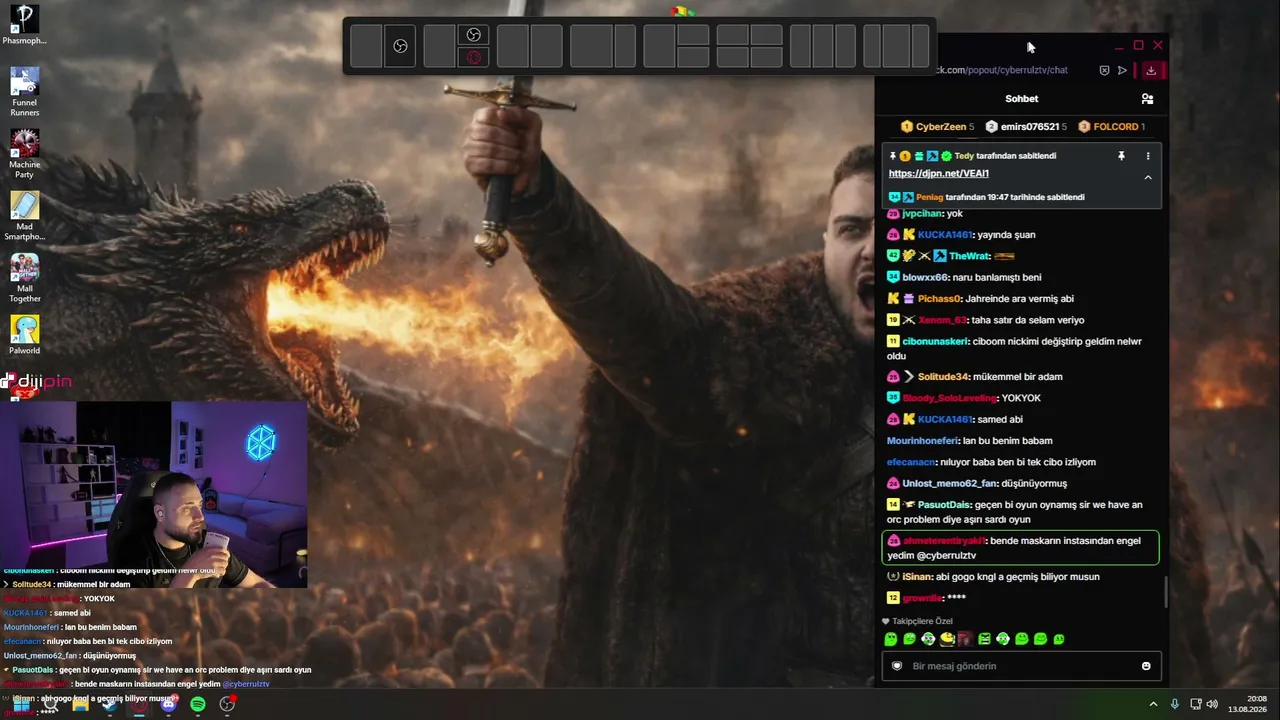1280x720 pixels.
Task: Launch the Machine Party desktop icon
Action: coord(24,153)
